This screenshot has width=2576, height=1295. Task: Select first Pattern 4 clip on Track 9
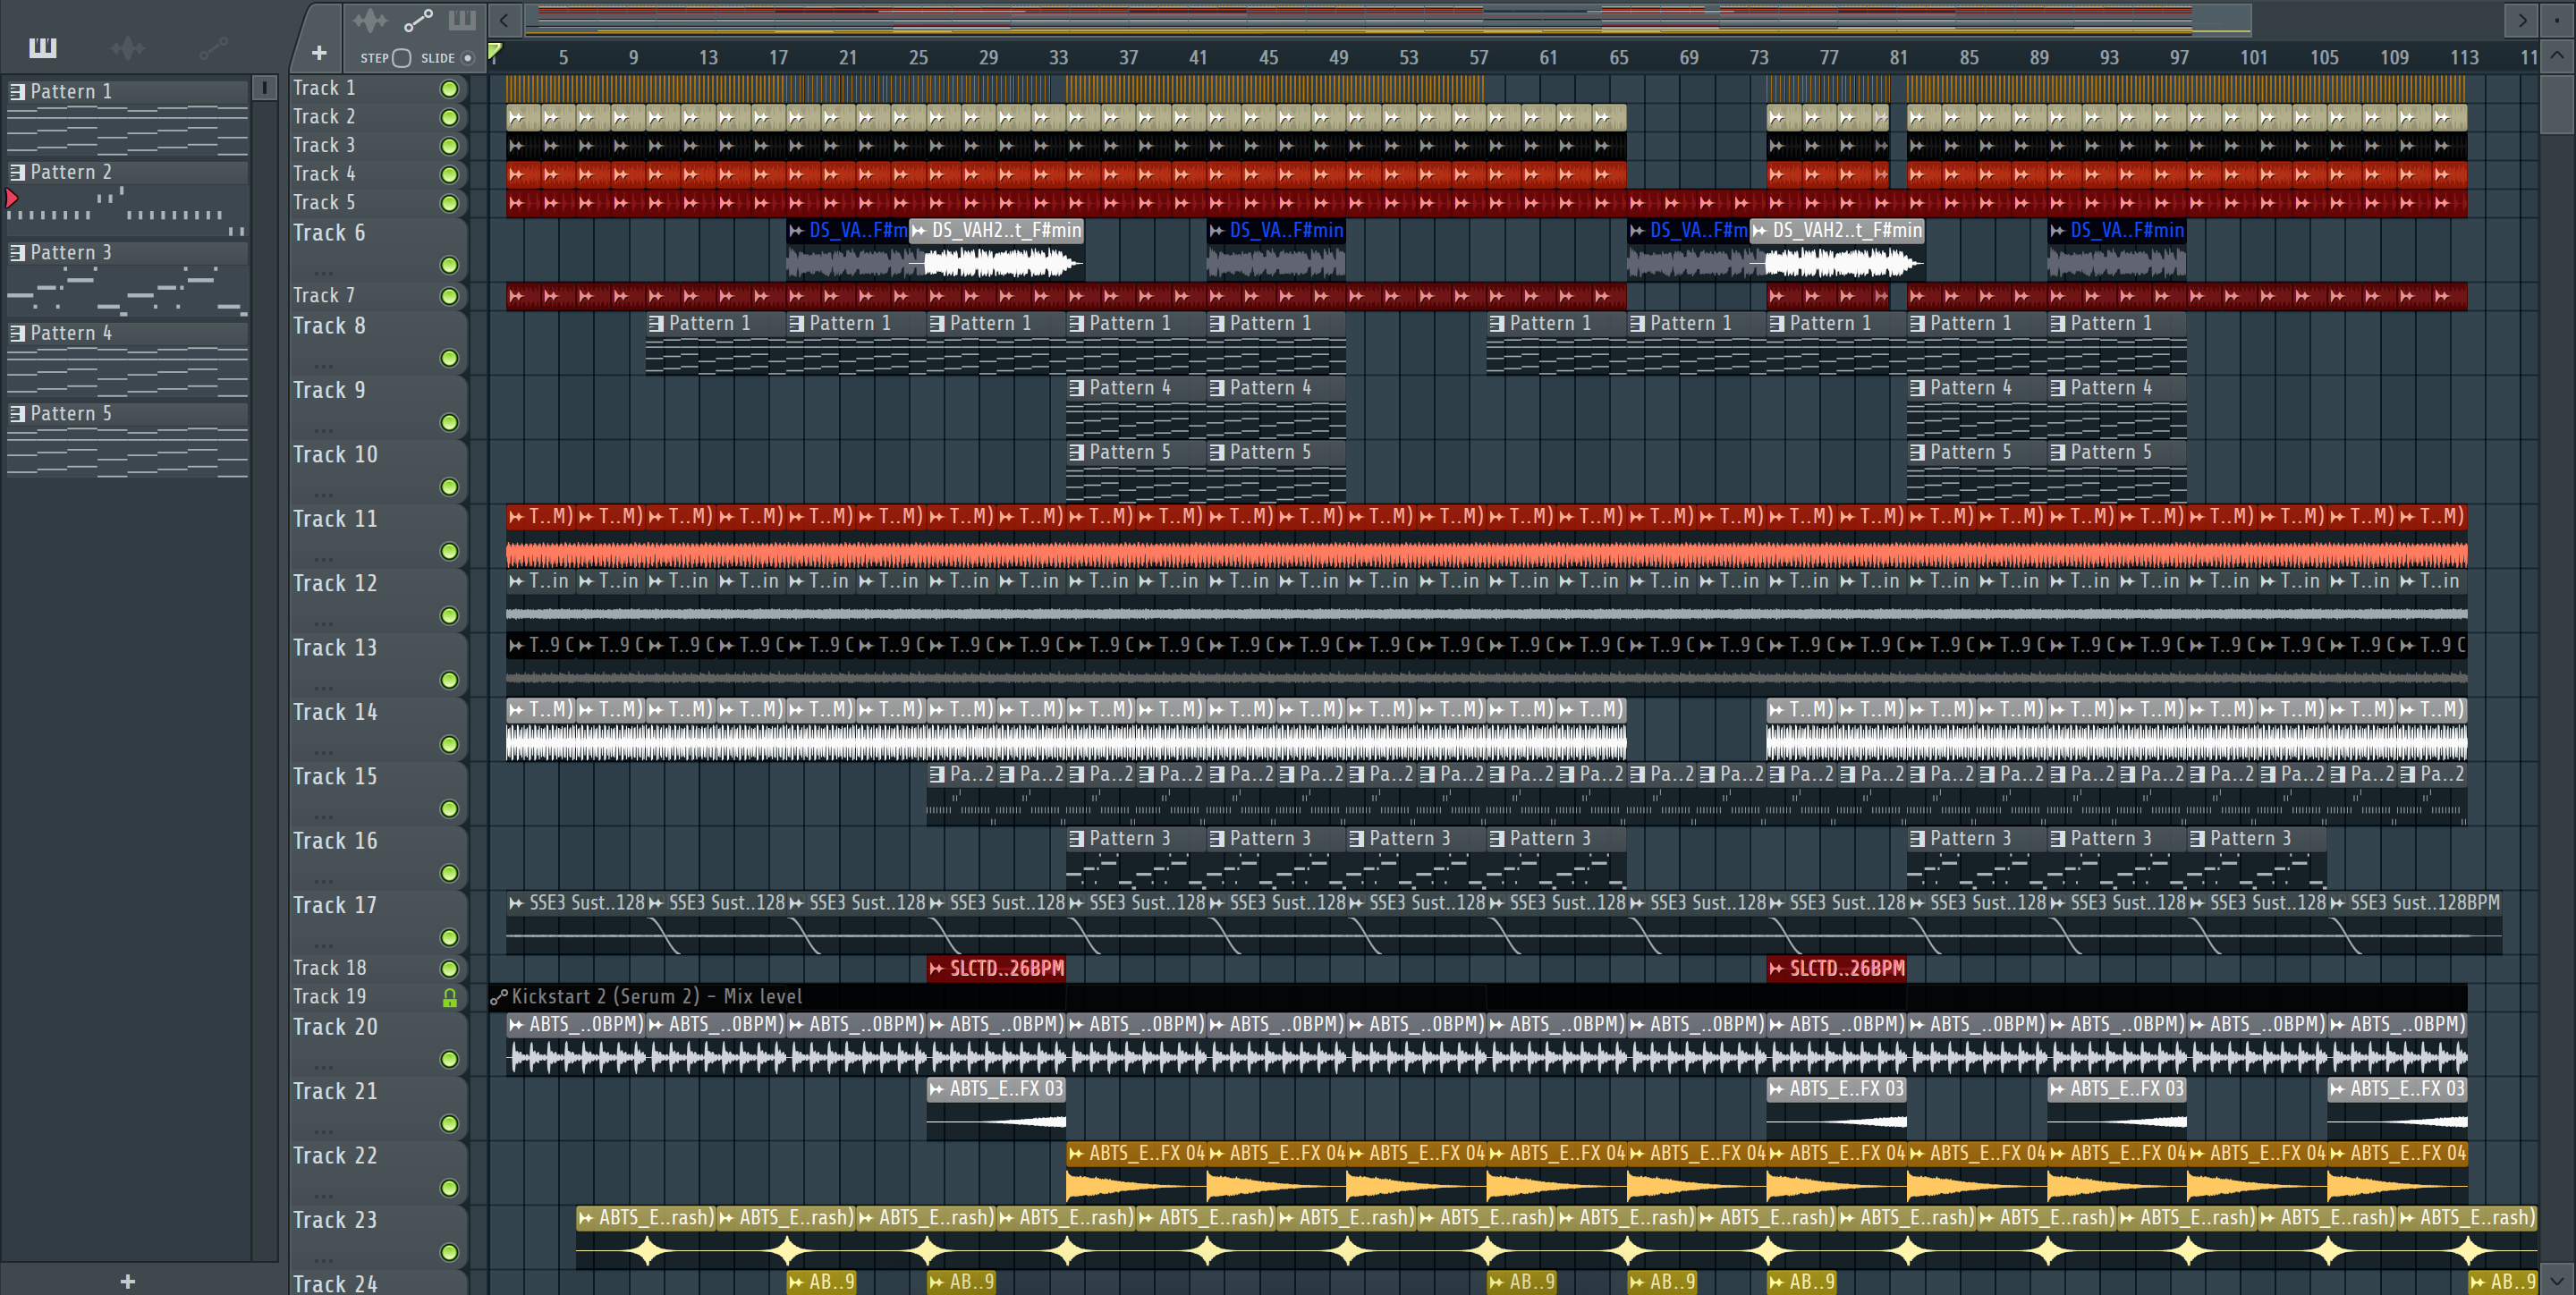point(1136,407)
